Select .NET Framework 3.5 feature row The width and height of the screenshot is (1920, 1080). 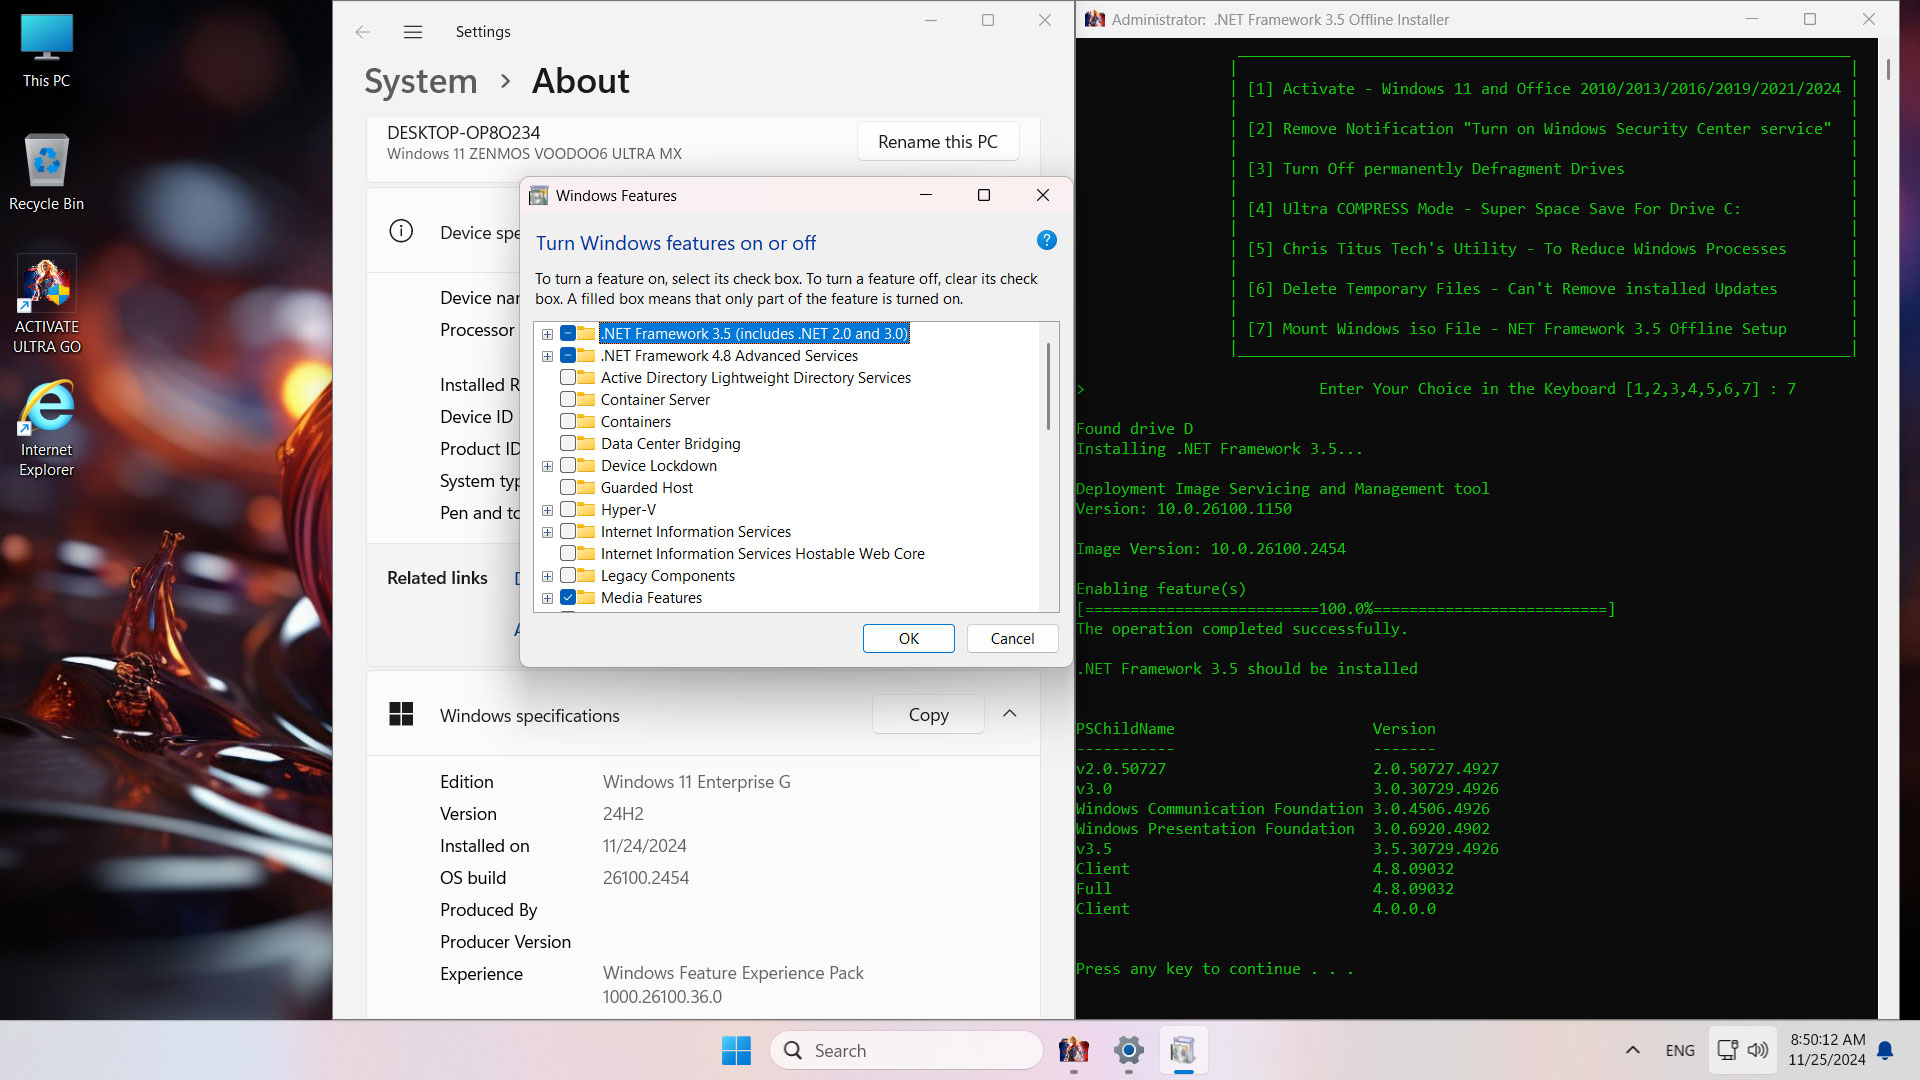point(755,334)
